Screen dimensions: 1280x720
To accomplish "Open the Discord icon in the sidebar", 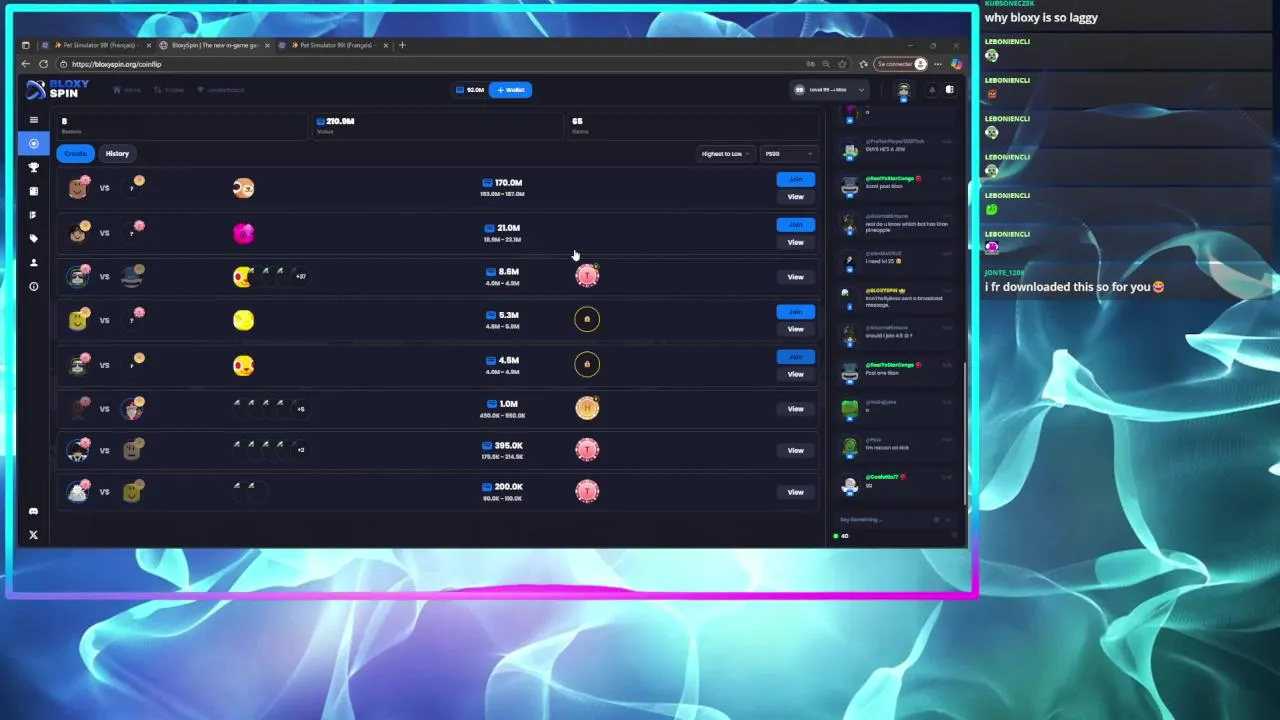I will (33, 511).
